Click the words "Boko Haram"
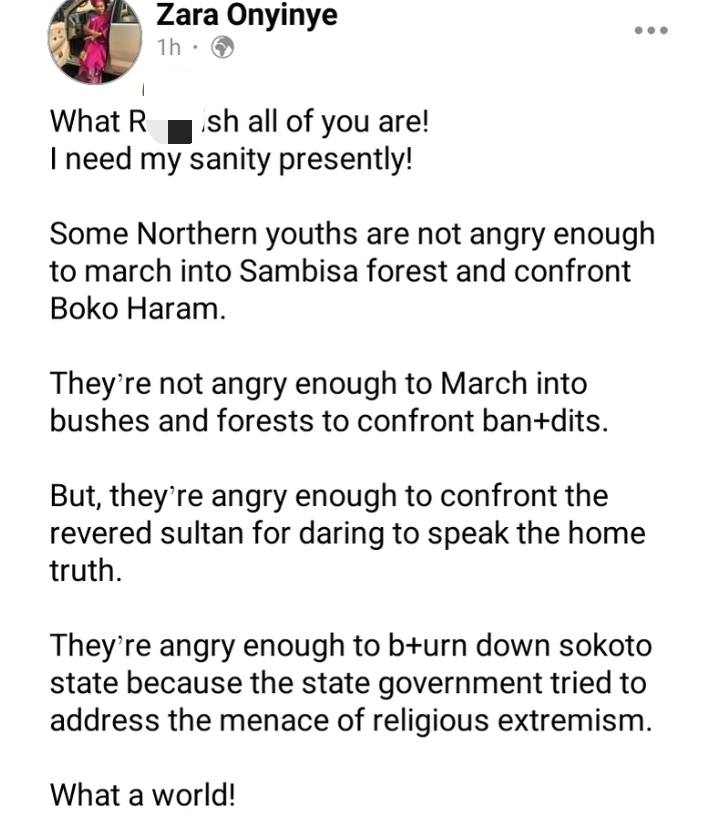The height and width of the screenshot is (818, 720). [x=133, y=308]
